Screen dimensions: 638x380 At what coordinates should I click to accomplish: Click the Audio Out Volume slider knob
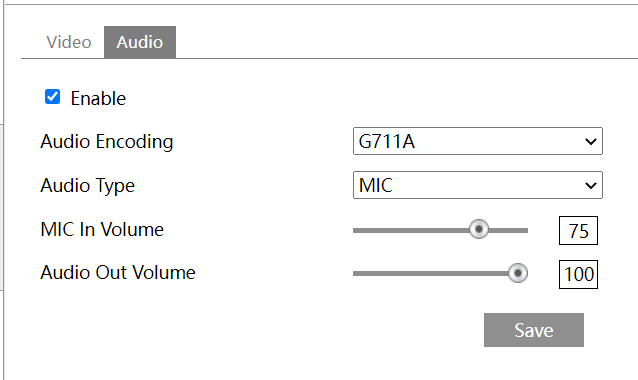pos(518,273)
